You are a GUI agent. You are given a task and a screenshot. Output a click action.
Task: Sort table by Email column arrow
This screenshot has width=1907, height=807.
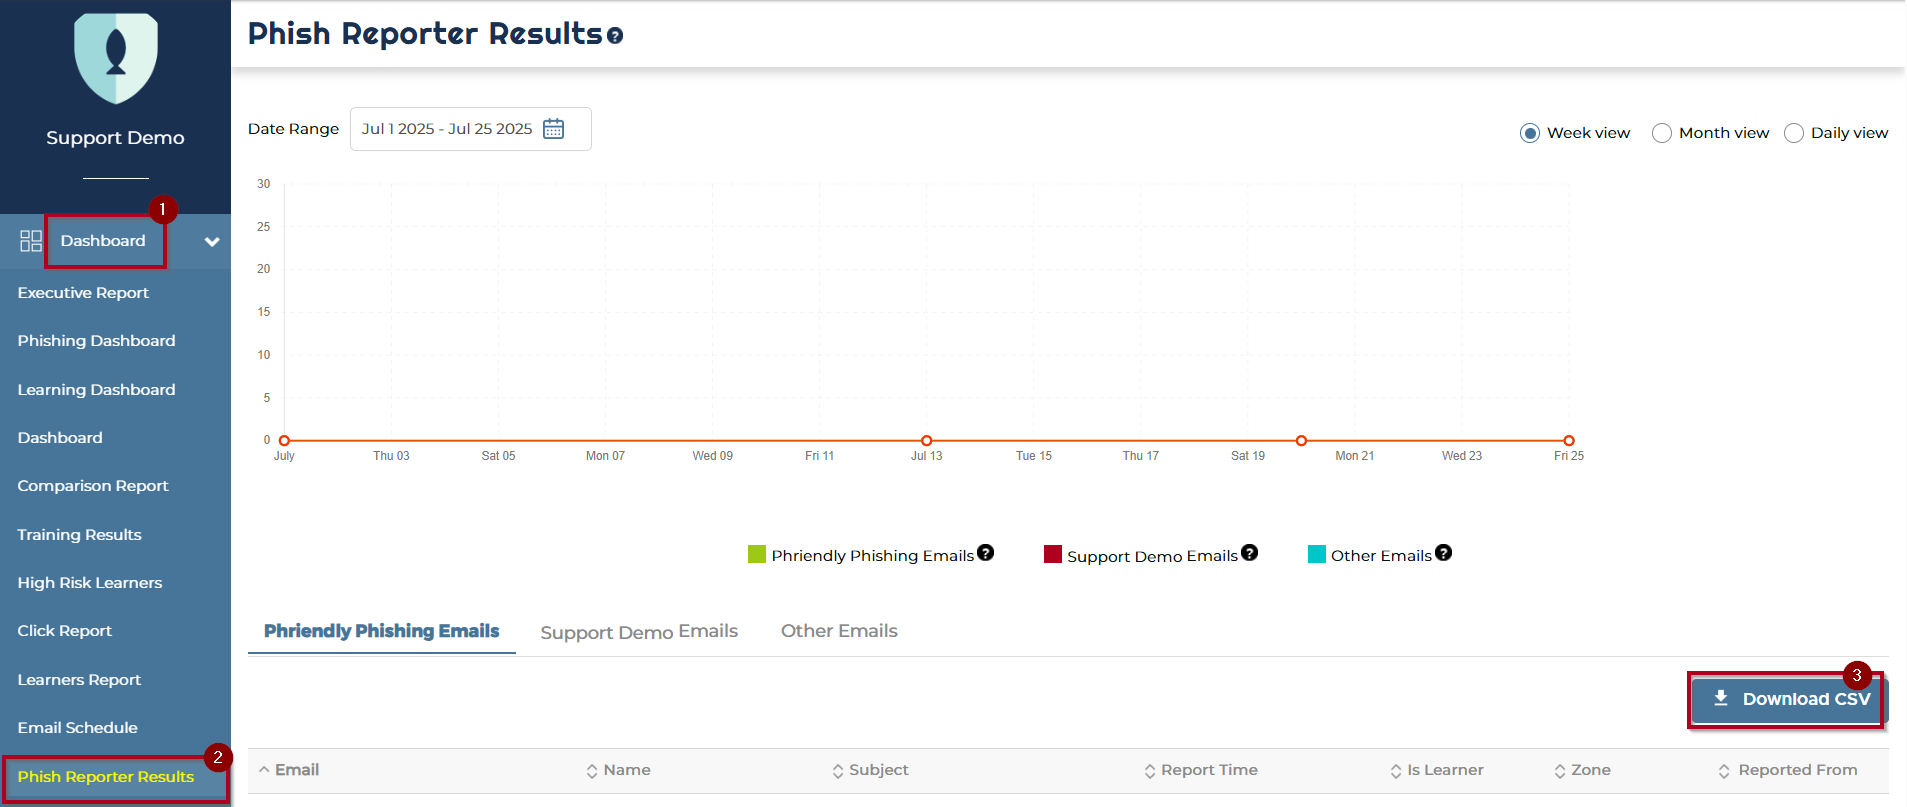tap(264, 770)
